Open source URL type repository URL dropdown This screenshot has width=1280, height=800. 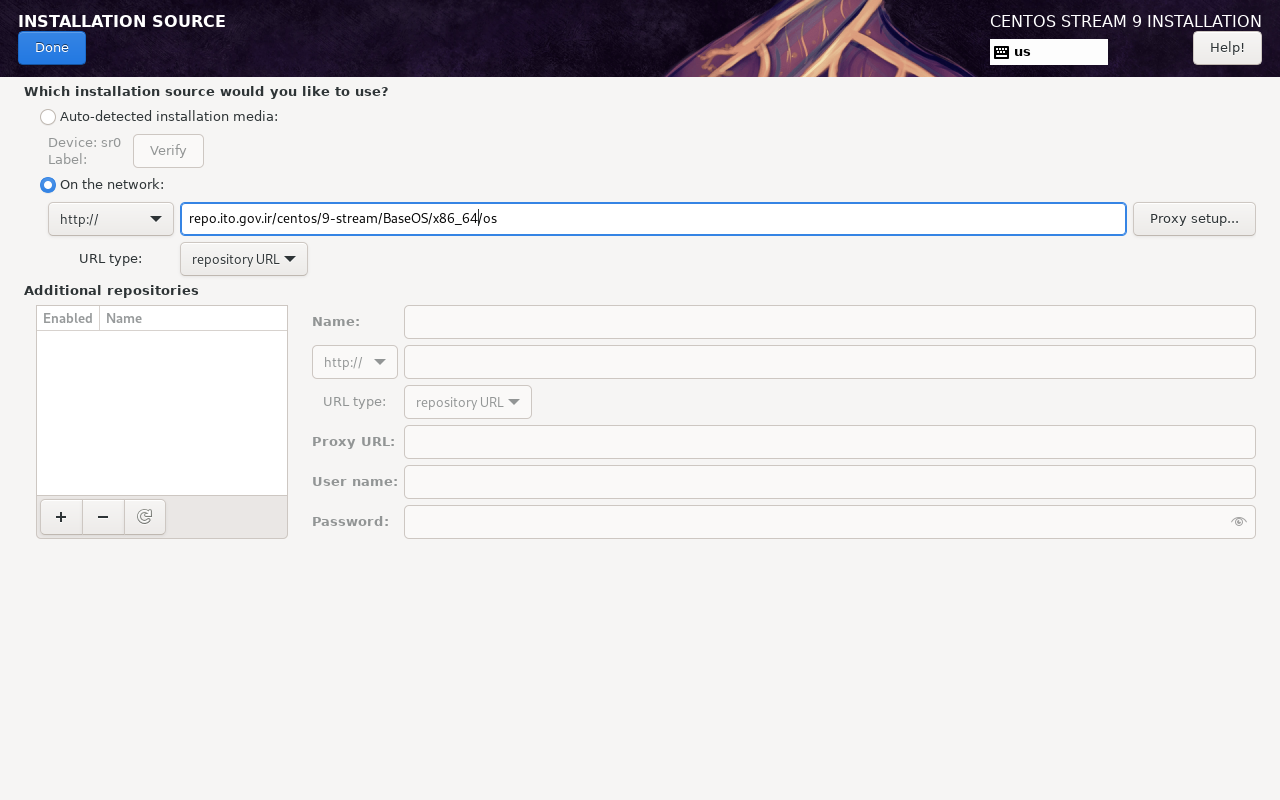(x=244, y=259)
